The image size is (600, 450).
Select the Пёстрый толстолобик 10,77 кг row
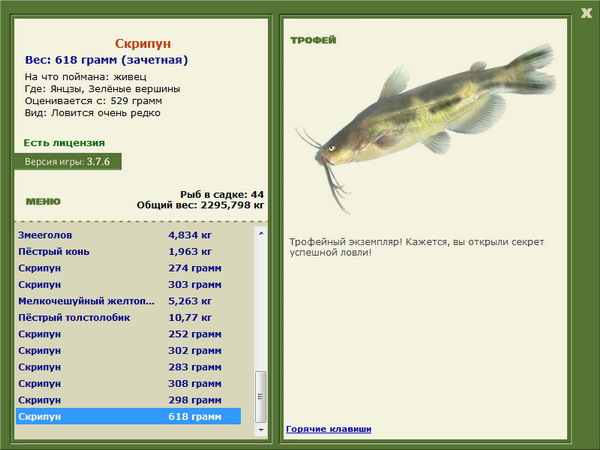pos(129,317)
